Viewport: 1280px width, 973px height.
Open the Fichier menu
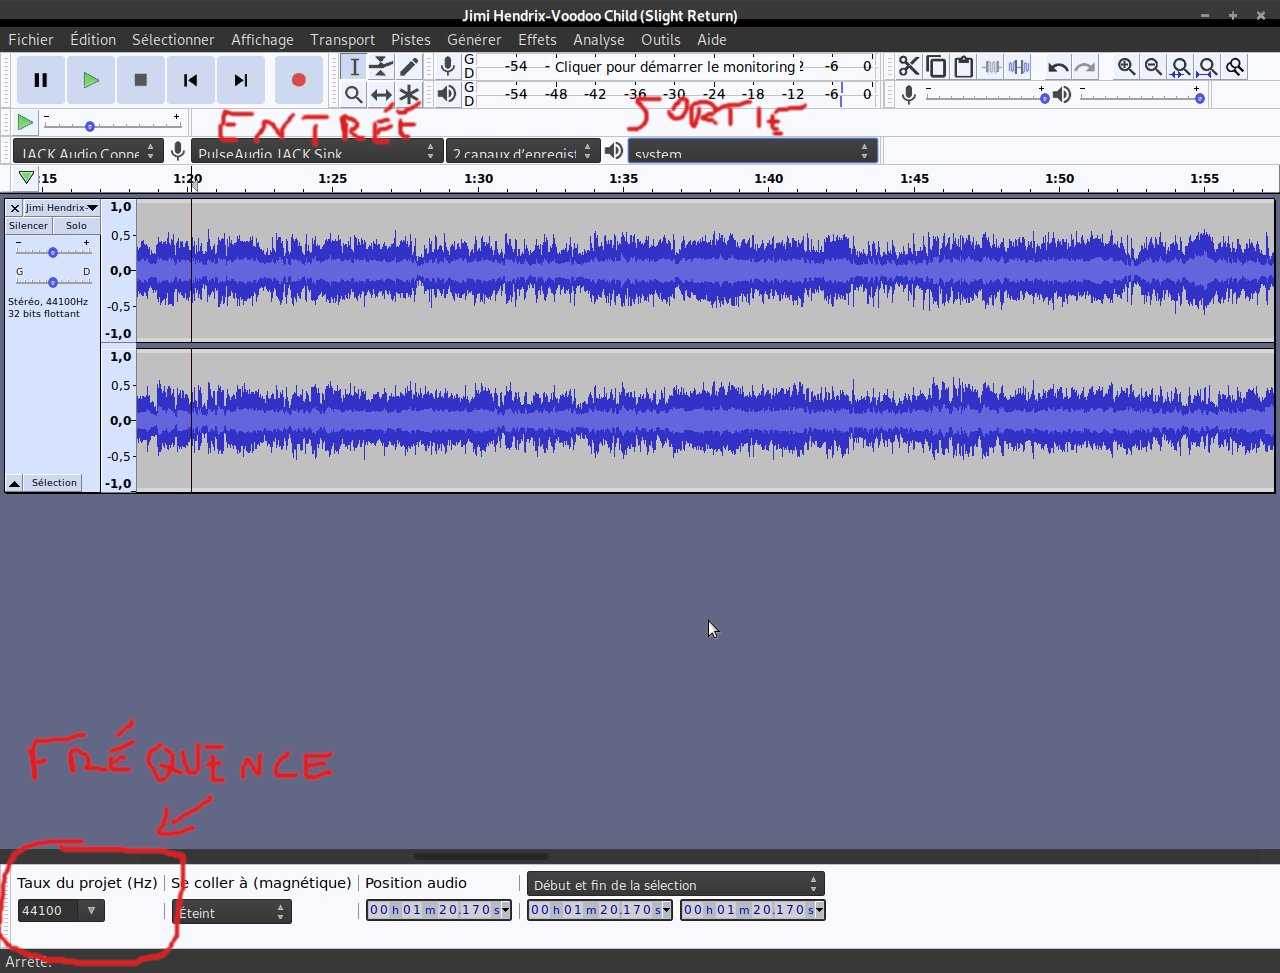coord(31,40)
